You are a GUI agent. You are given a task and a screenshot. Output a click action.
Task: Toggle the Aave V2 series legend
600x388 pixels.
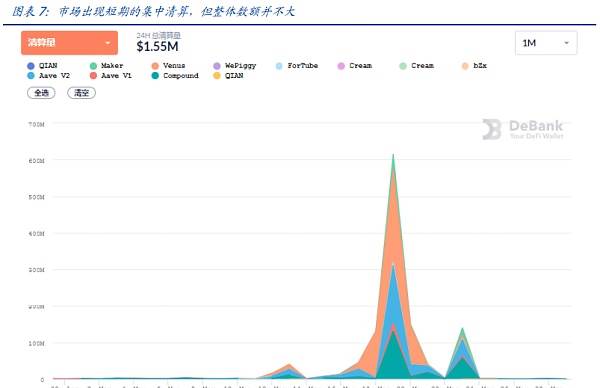pyautogui.click(x=49, y=76)
